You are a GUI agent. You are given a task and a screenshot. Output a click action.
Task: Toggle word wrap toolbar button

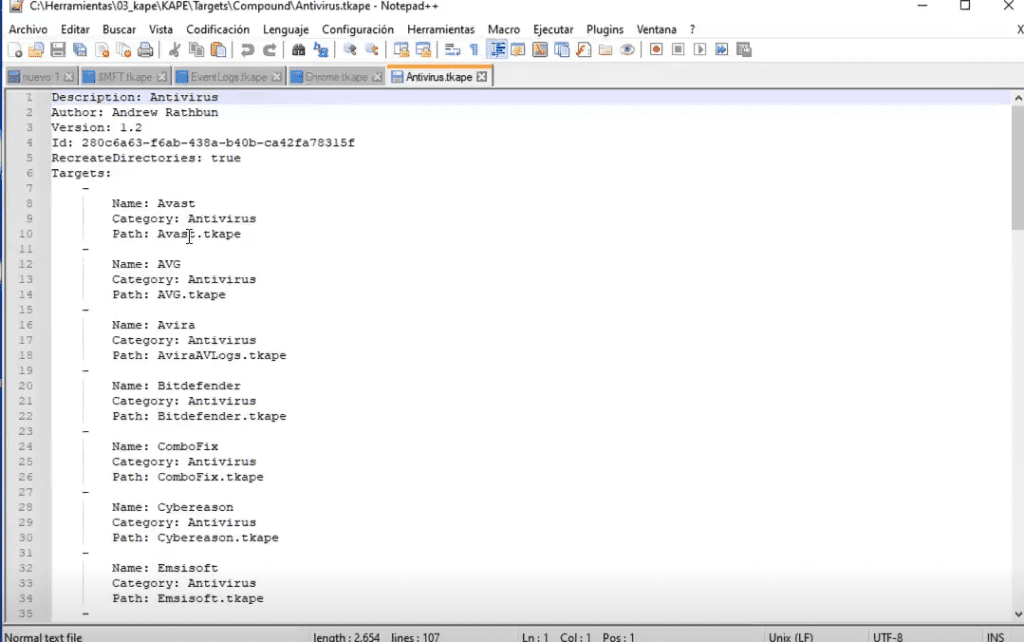pyautogui.click(x=452, y=50)
